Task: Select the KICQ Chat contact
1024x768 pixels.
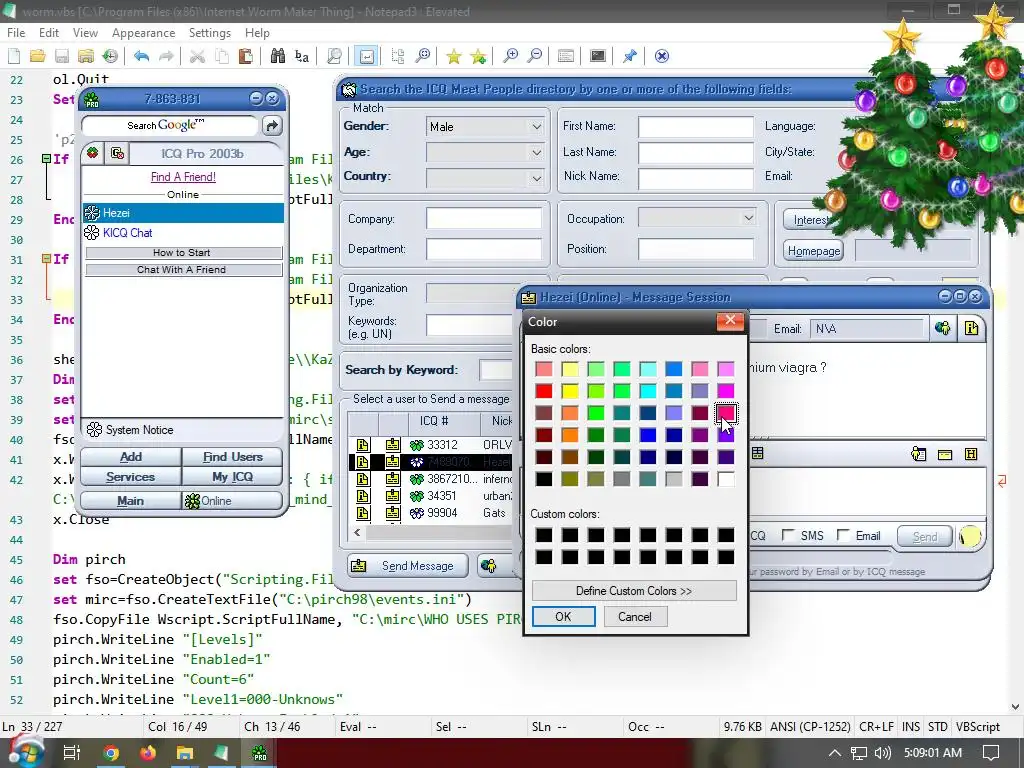Action: click(x=183, y=232)
